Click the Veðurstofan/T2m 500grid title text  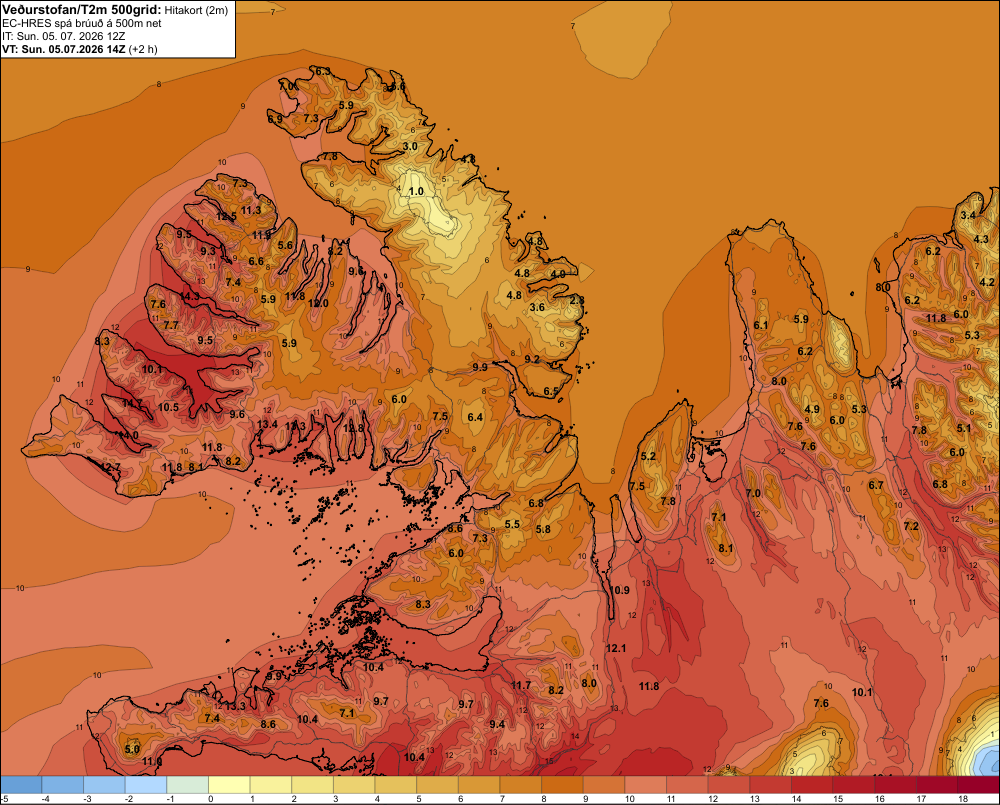click(x=82, y=9)
